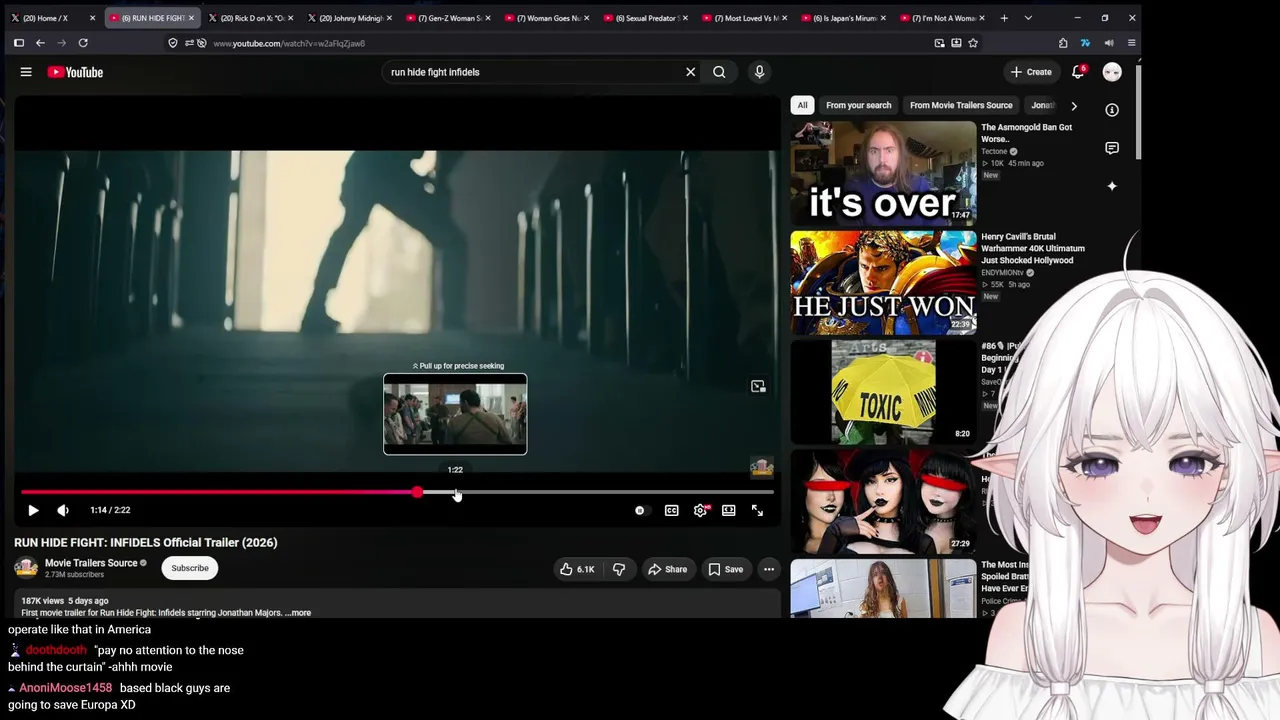
Task: Open the browser tab list dropdown
Action: tap(1028, 18)
